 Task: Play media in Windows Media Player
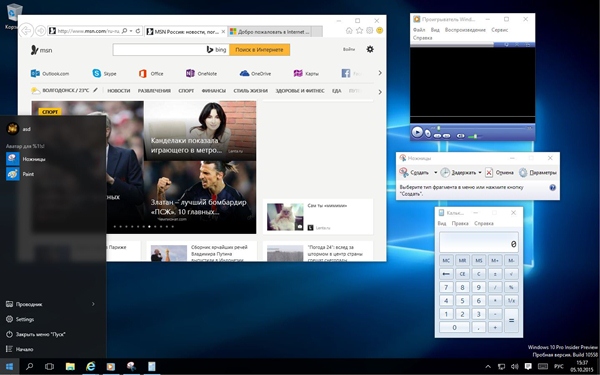coord(417,132)
